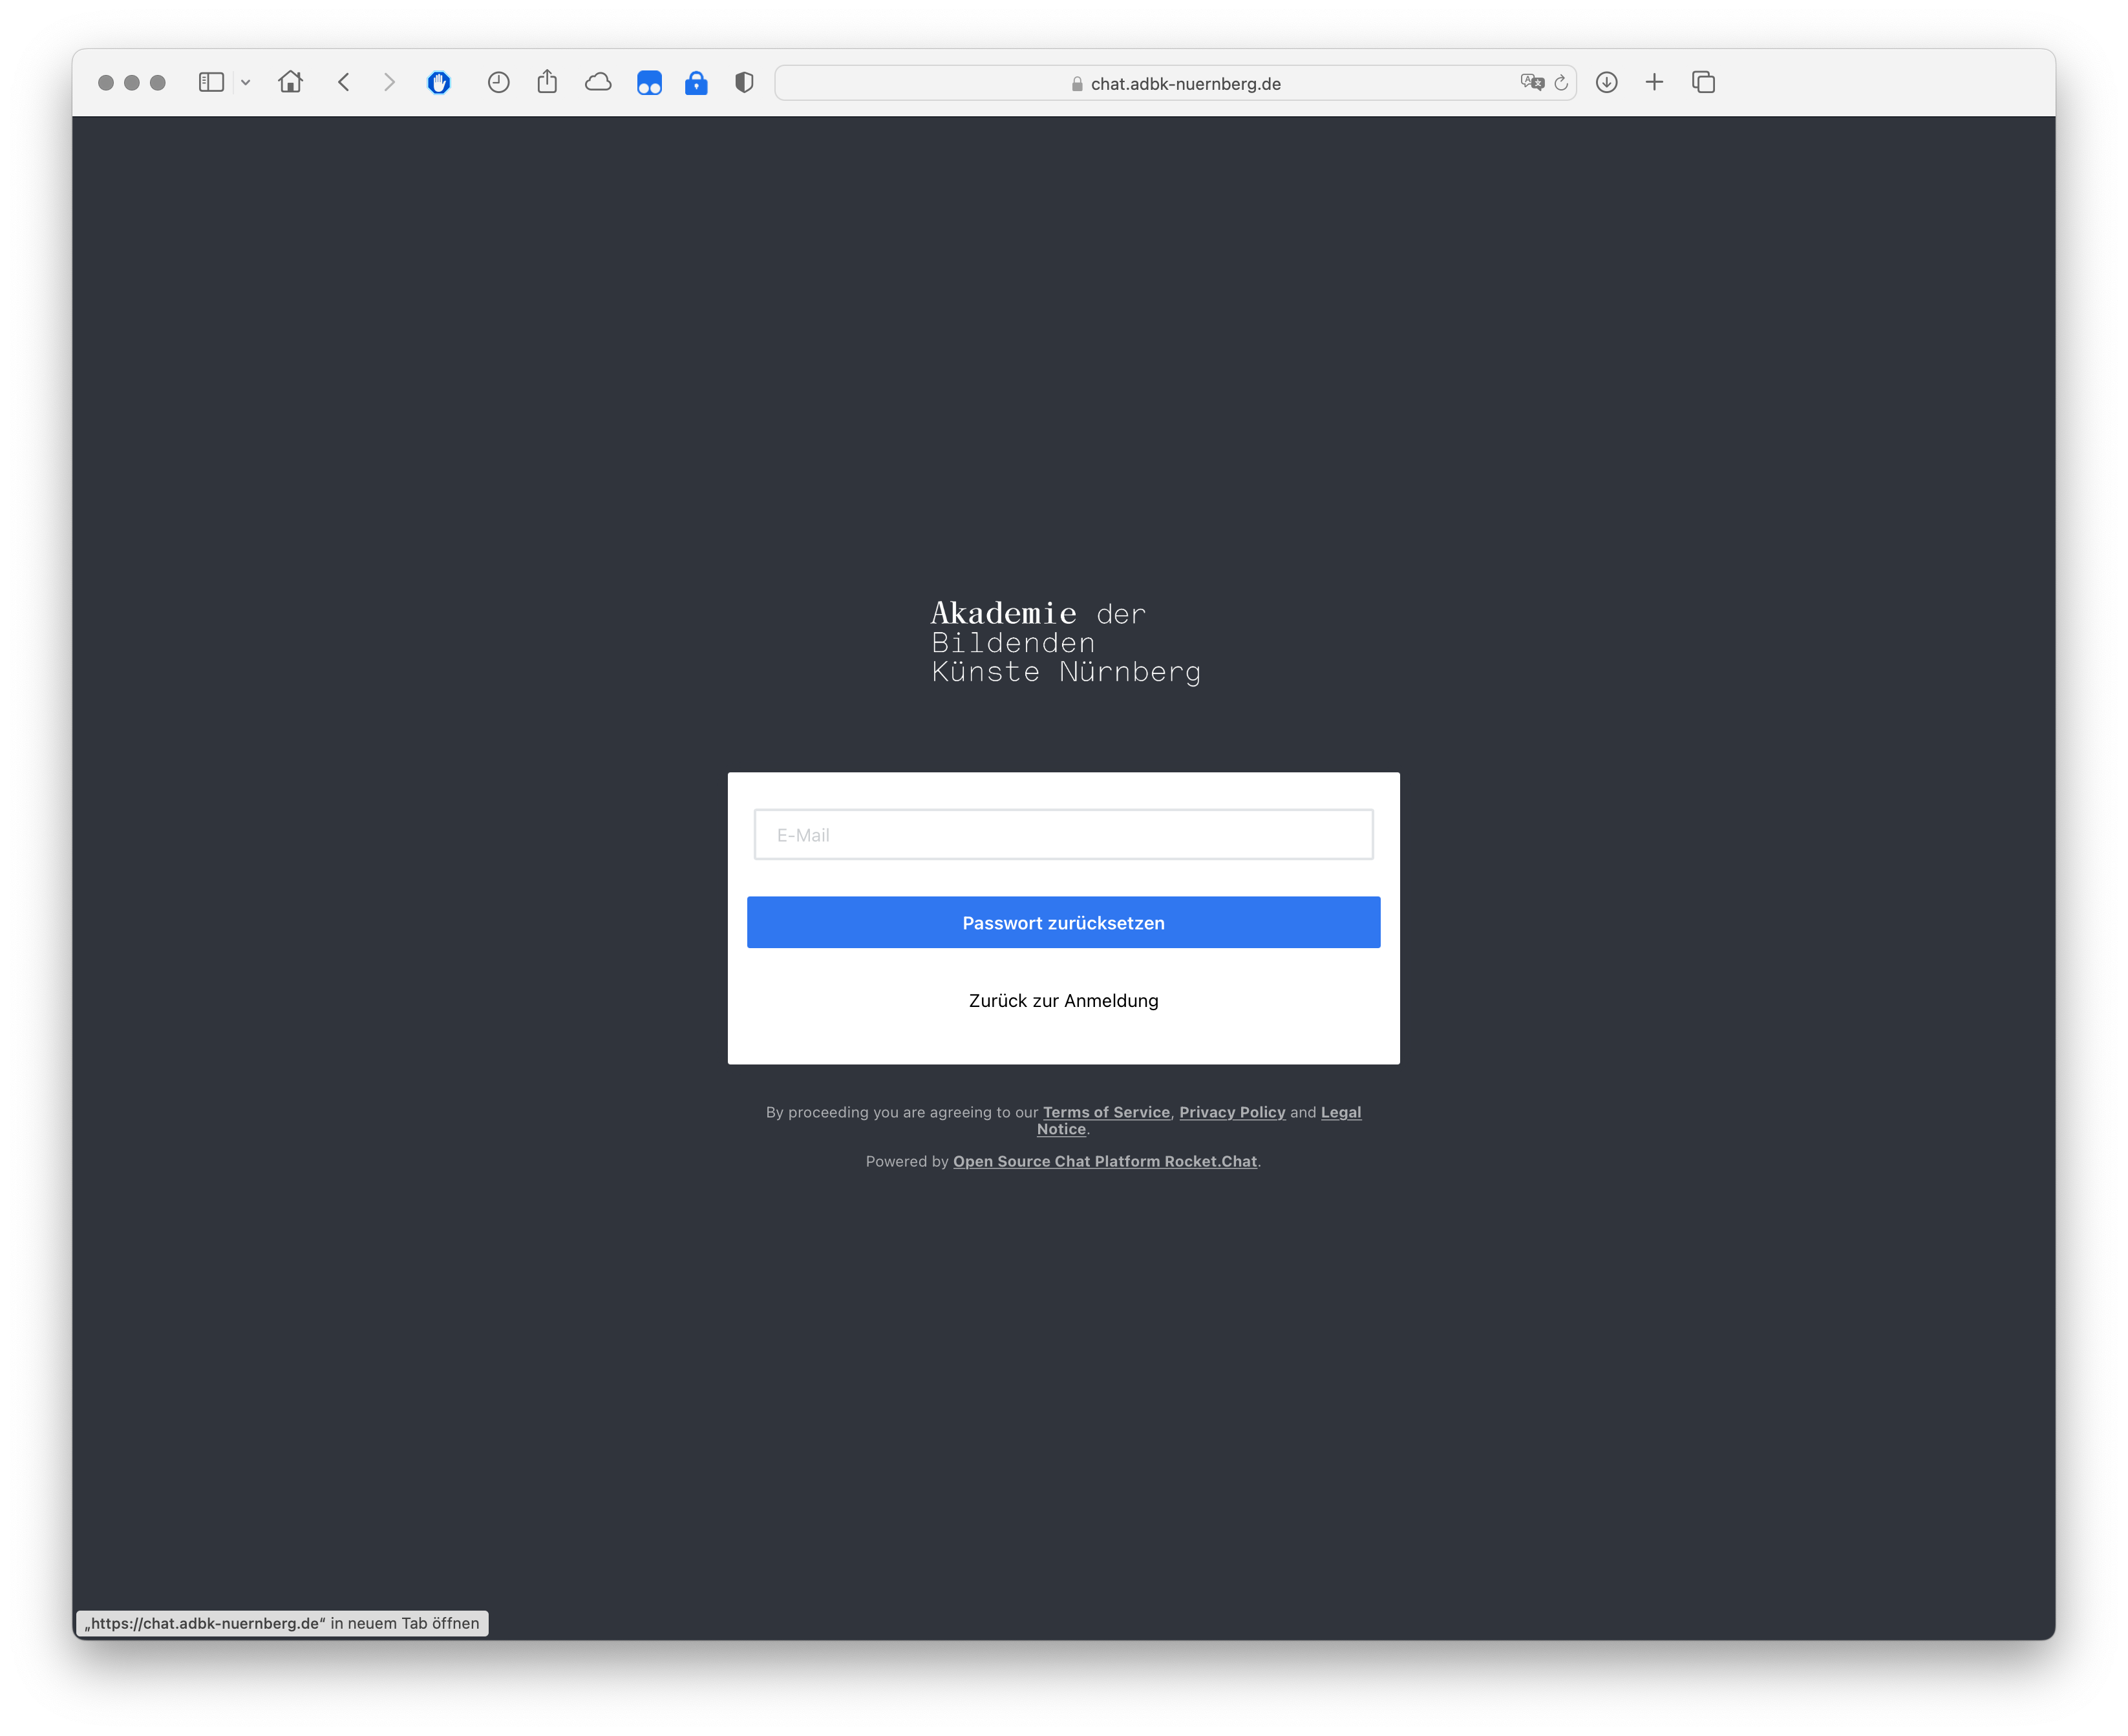Open the Terms of Service link
Image resolution: width=2128 pixels, height=1736 pixels.
(x=1107, y=1112)
